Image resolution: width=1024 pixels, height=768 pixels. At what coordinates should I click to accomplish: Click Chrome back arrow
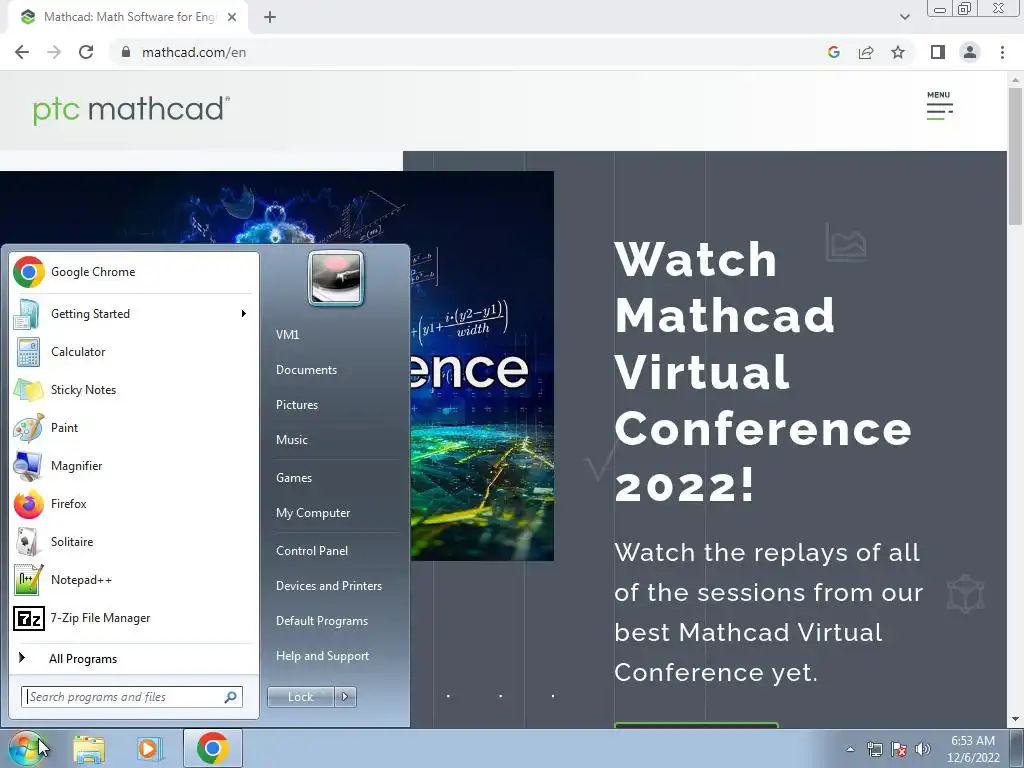point(22,52)
